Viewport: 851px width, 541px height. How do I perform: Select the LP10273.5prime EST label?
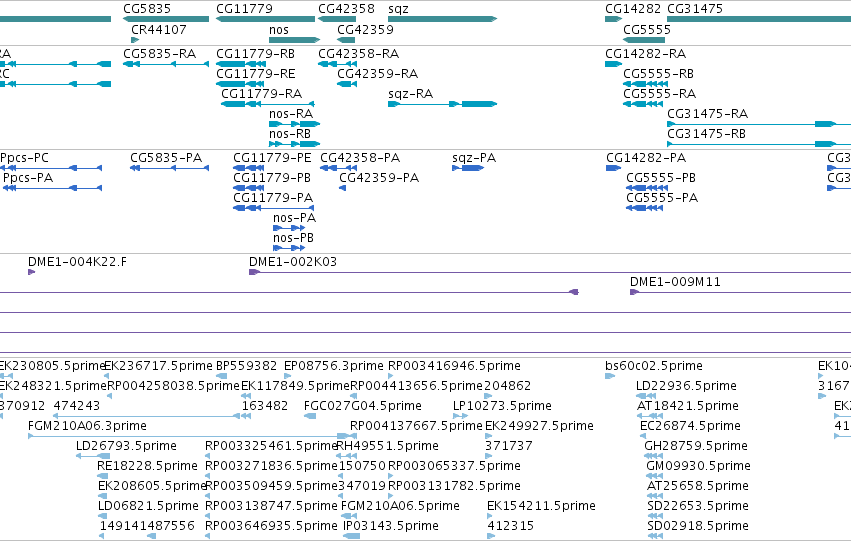[502, 406]
